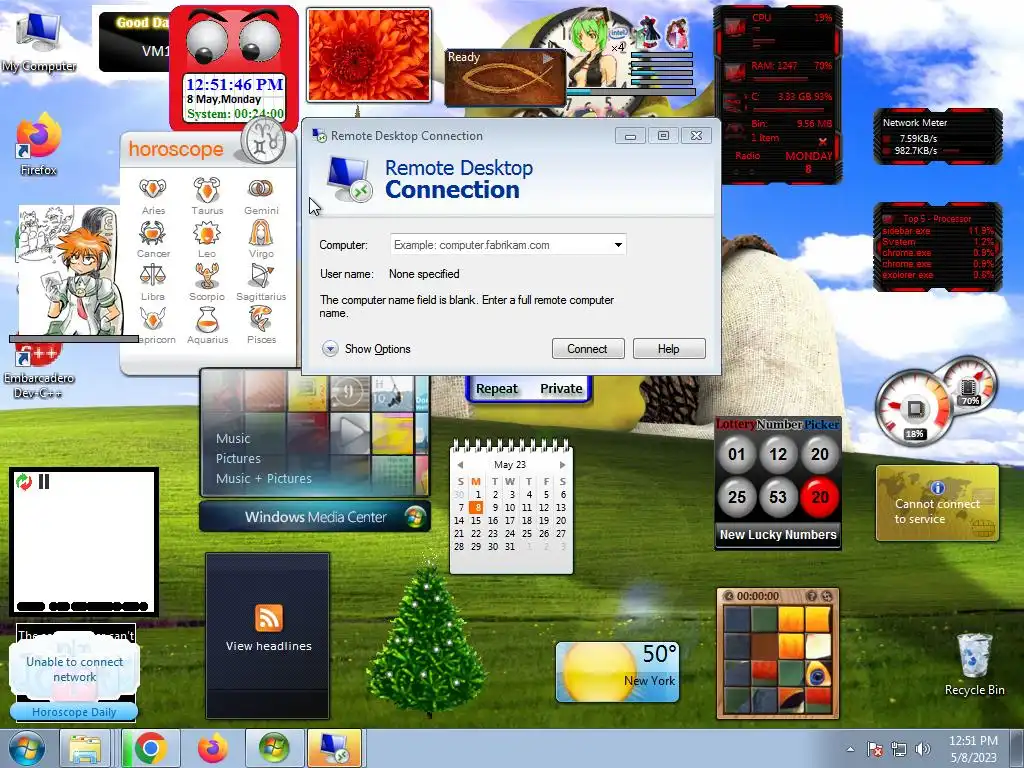The width and height of the screenshot is (1024, 768).
Task: Select the Leo sign in horoscope gadget
Action: tap(207, 239)
